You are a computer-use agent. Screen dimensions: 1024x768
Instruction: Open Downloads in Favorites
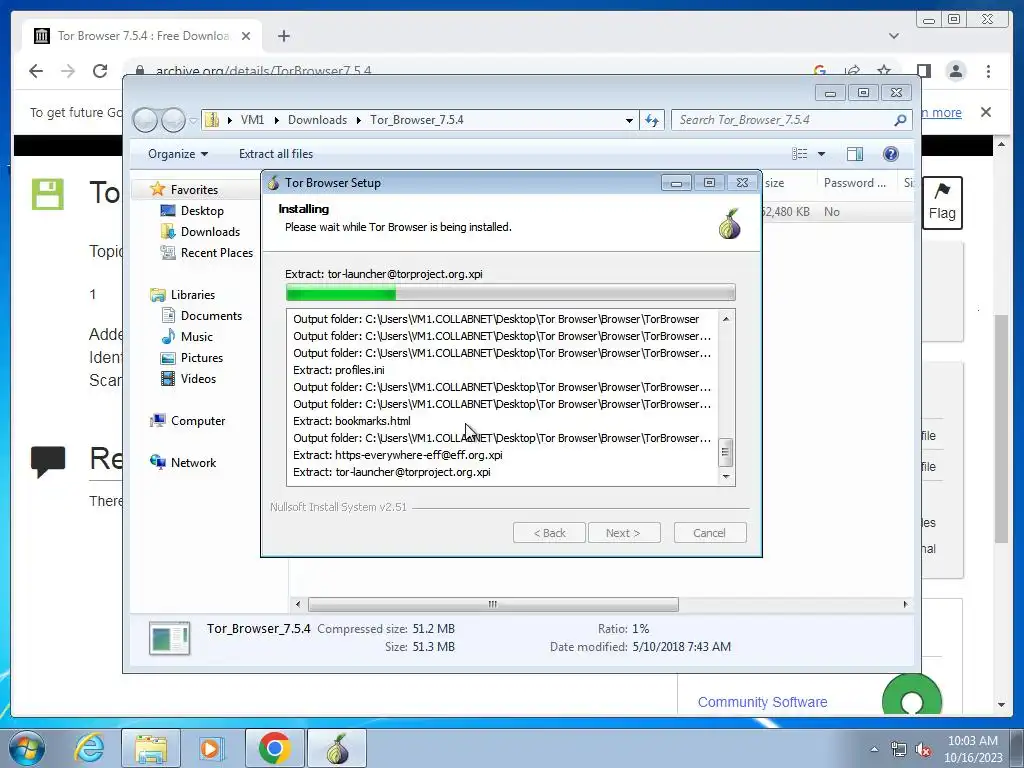pos(210,231)
